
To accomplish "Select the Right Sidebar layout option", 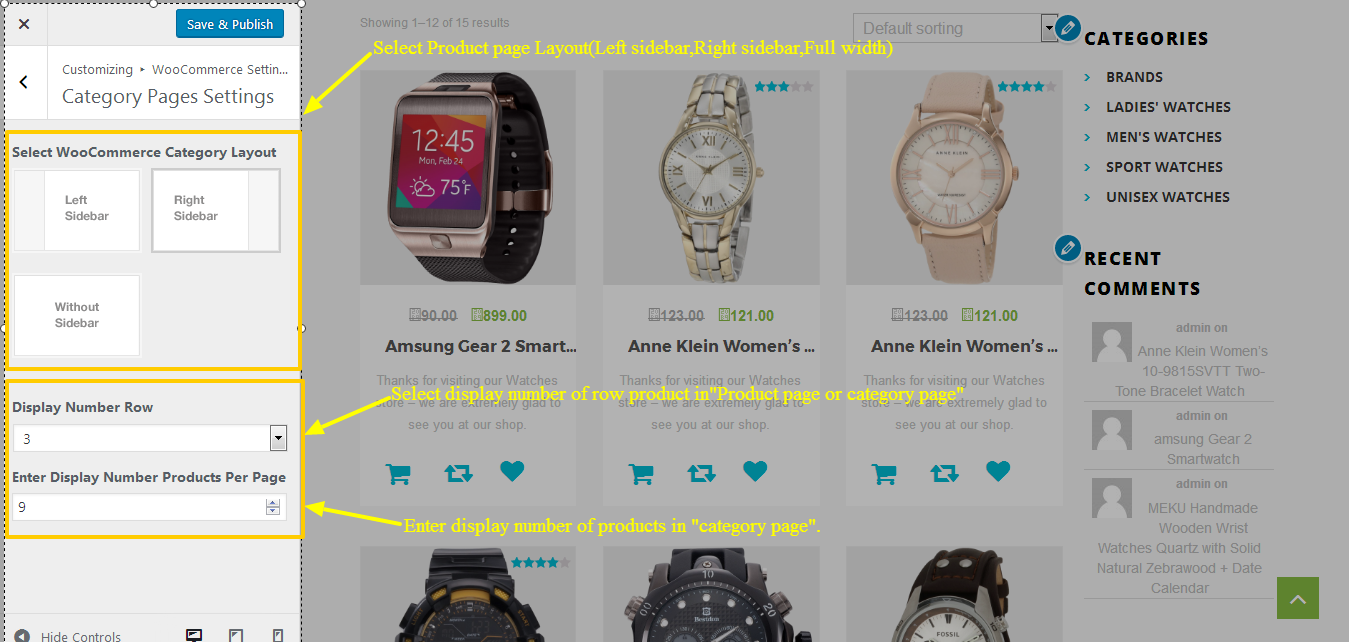I will click(216, 210).
